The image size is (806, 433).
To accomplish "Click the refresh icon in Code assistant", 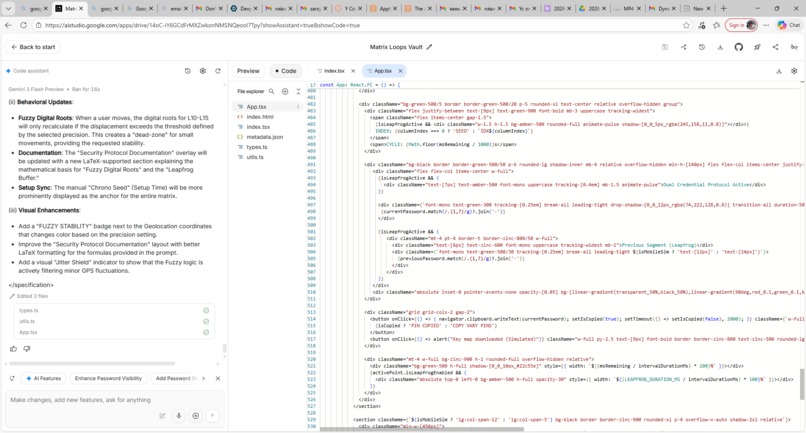I will click(218, 71).
